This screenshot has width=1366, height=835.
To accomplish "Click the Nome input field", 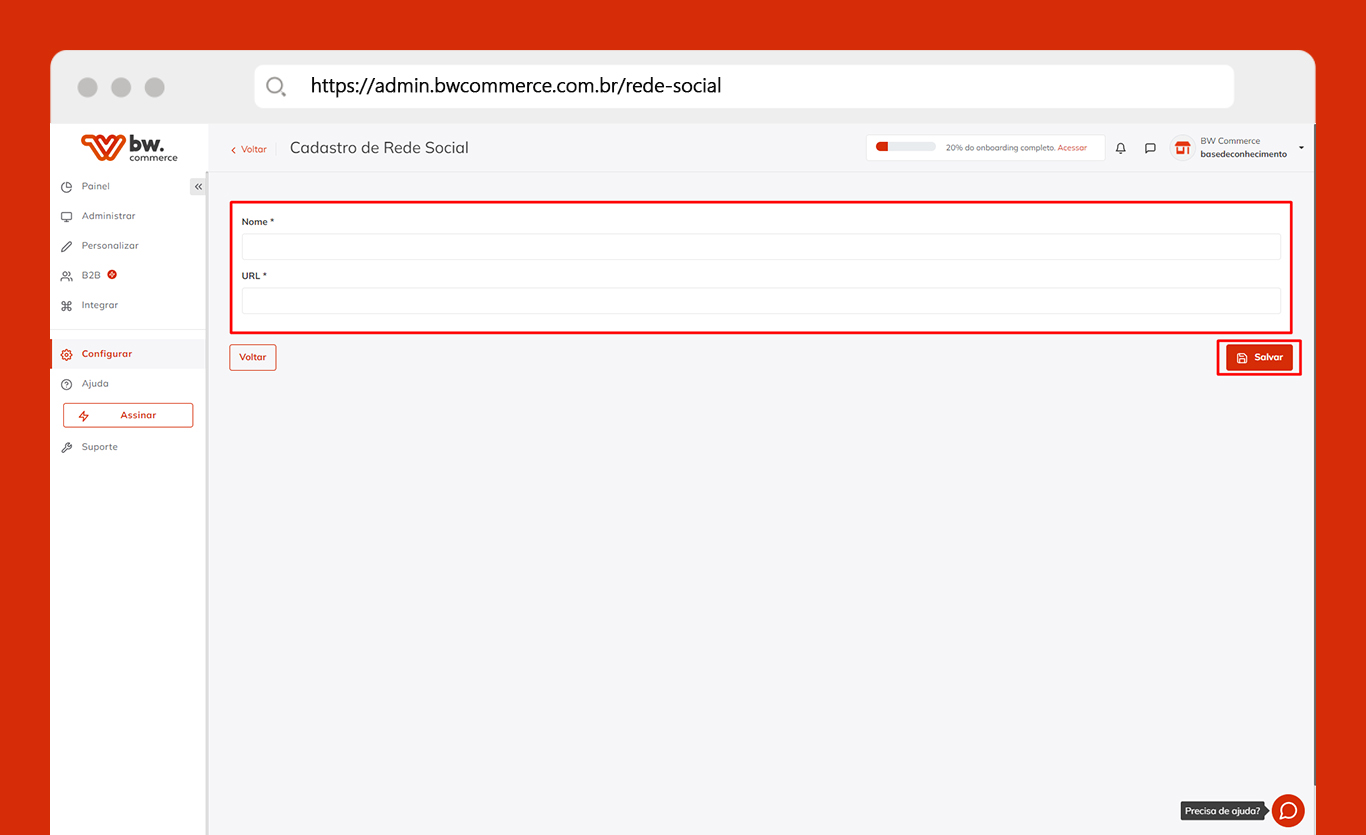I will point(761,247).
